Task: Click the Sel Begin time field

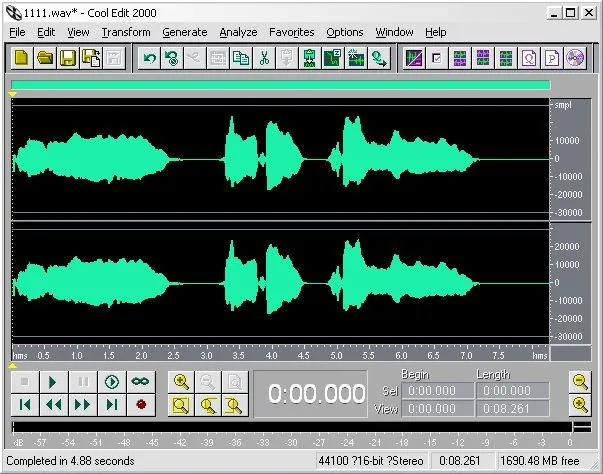Action: coord(438,391)
